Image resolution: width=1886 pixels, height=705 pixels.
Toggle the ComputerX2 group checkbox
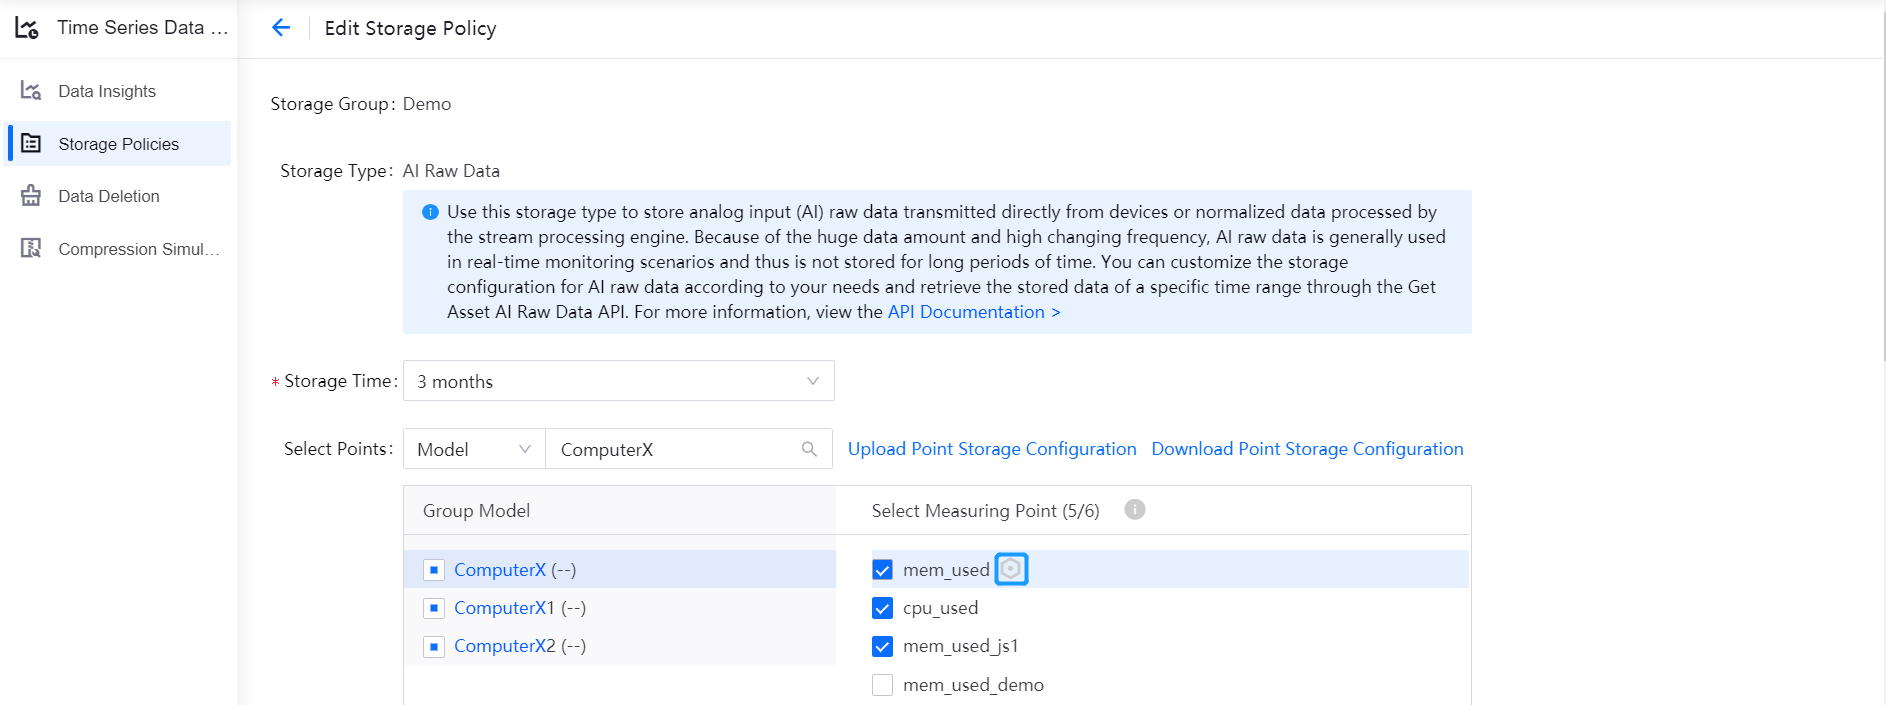pos(433,646)
